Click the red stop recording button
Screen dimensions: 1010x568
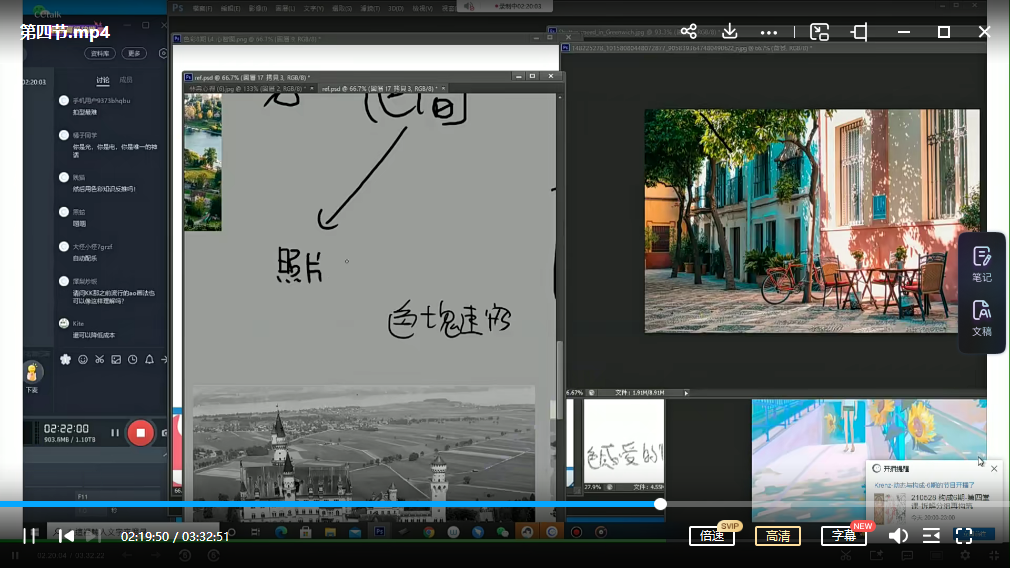coord(140,433)
